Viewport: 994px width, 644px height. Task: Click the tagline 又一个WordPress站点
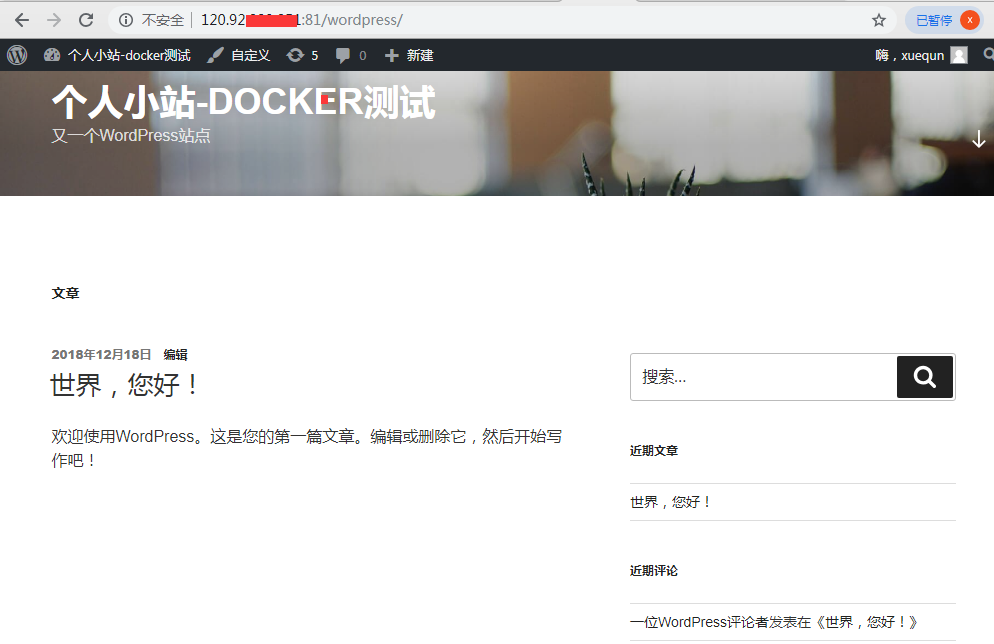pyautogui.click(x=131, y=136)
